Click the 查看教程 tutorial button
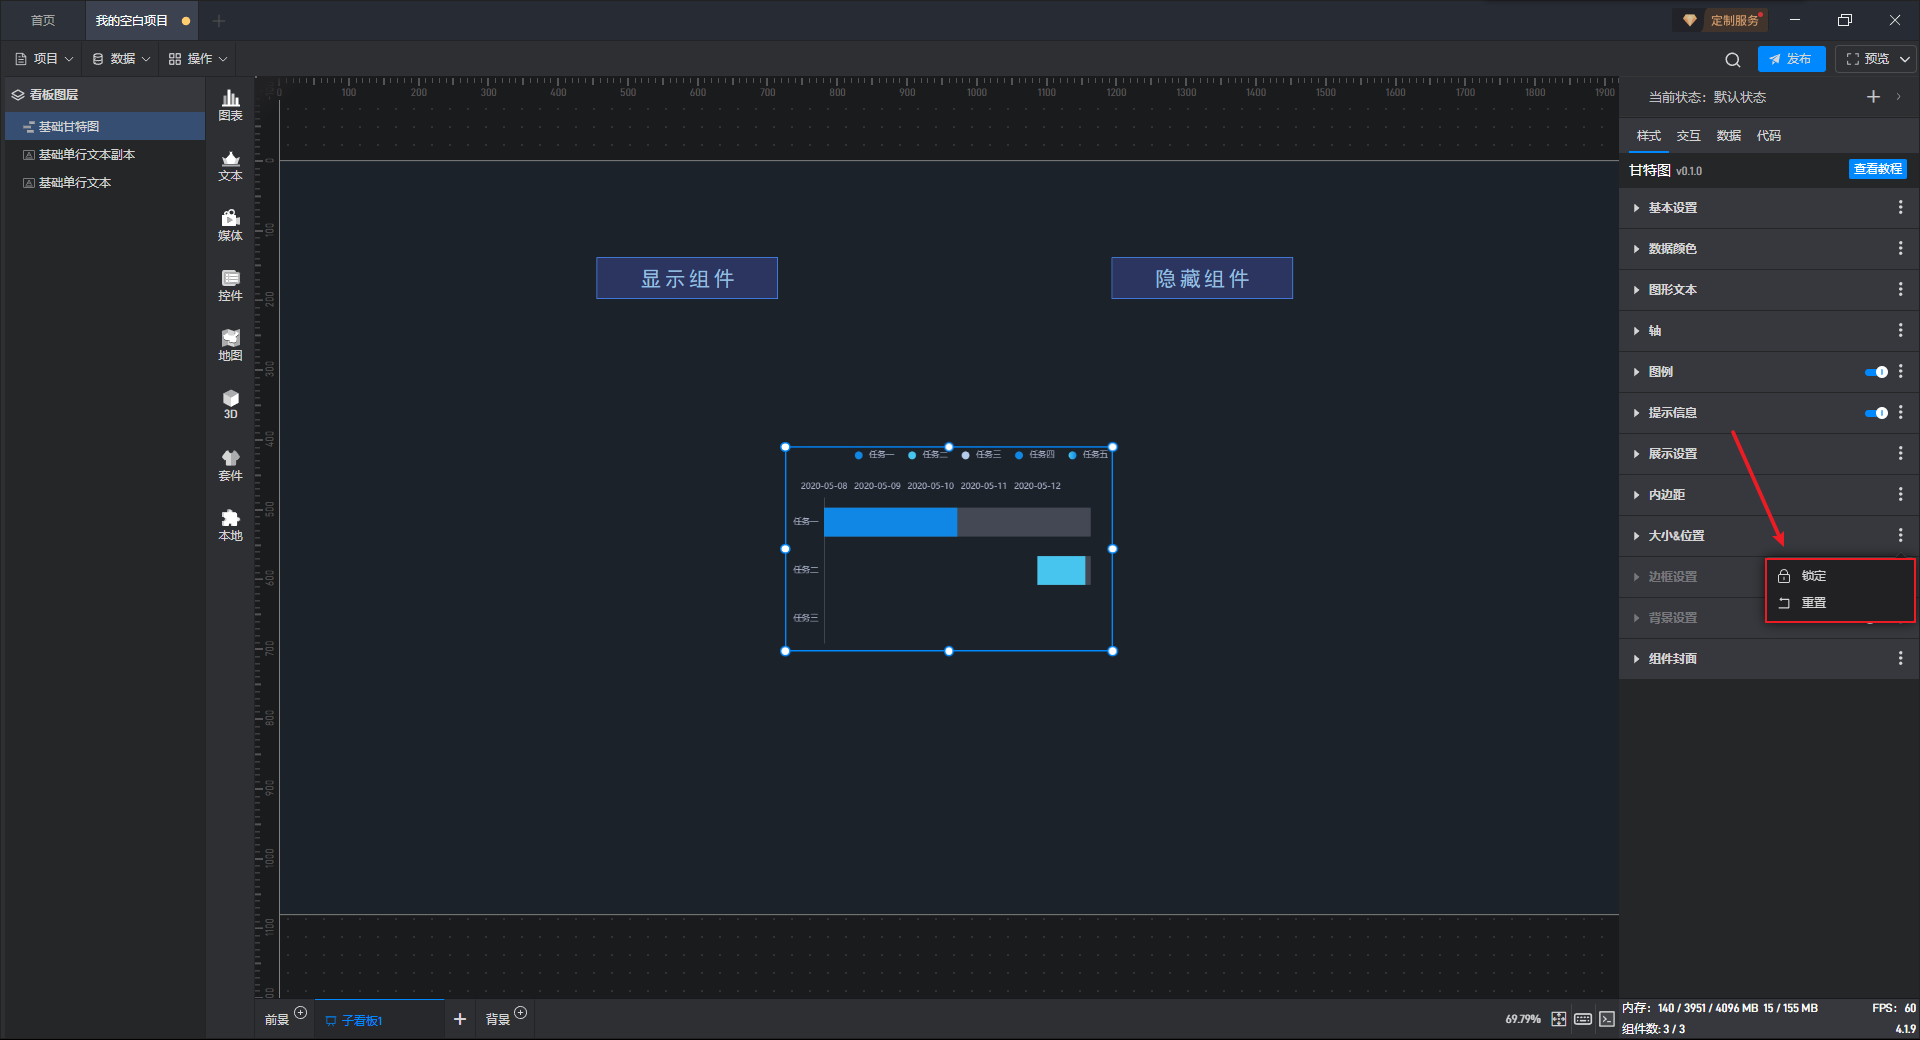This screenshot has width=1920, height=1040. point(1877,169)
